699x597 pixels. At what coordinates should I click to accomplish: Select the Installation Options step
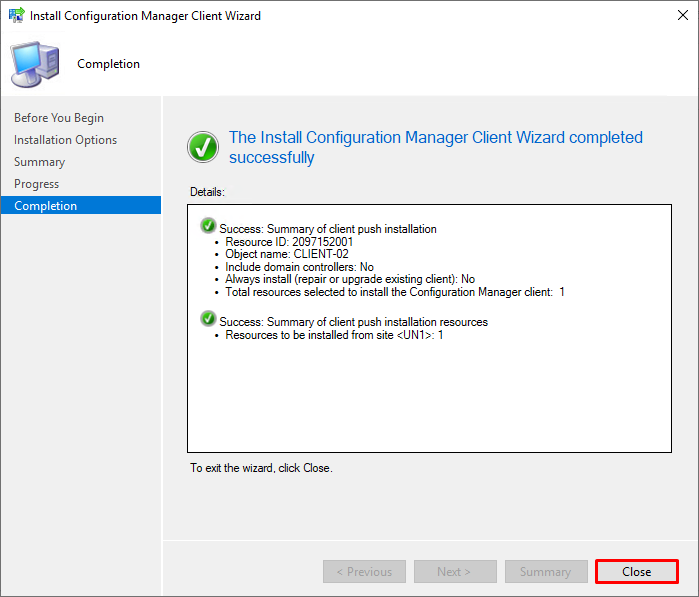pos(66,140)
